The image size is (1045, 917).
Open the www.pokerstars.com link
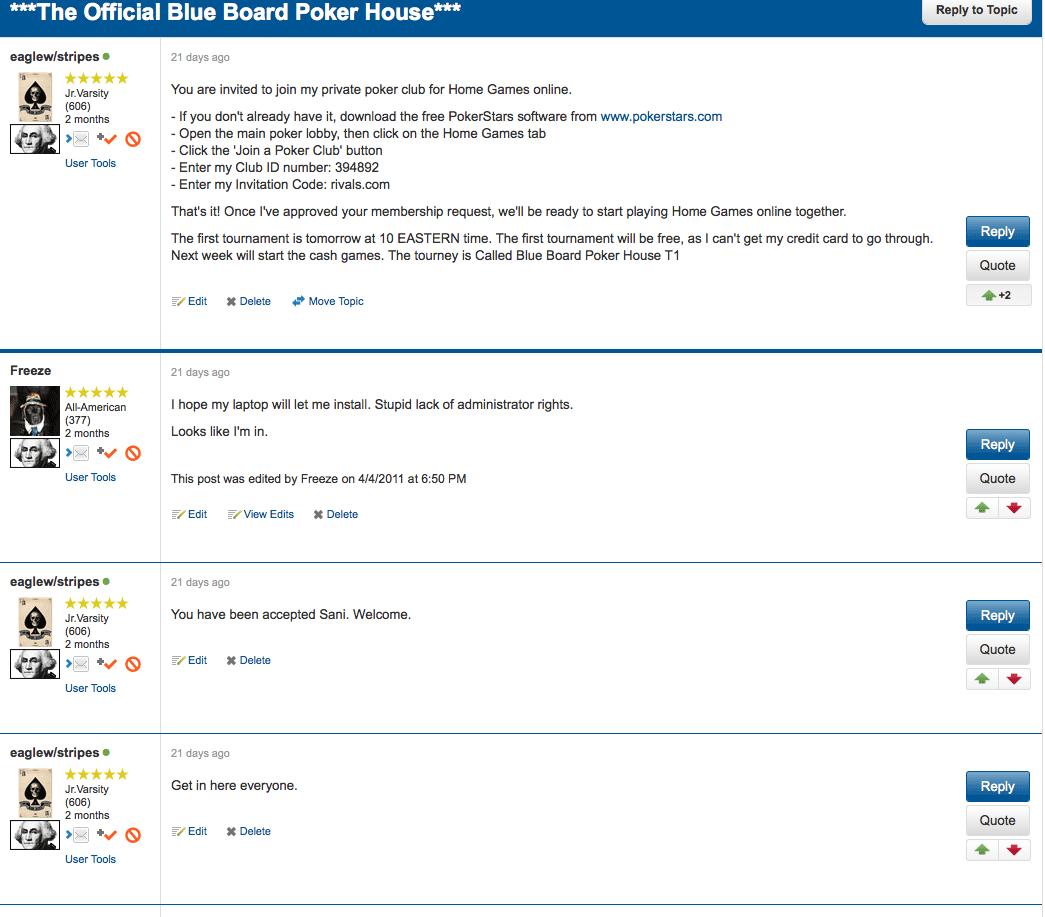(660, 116)
